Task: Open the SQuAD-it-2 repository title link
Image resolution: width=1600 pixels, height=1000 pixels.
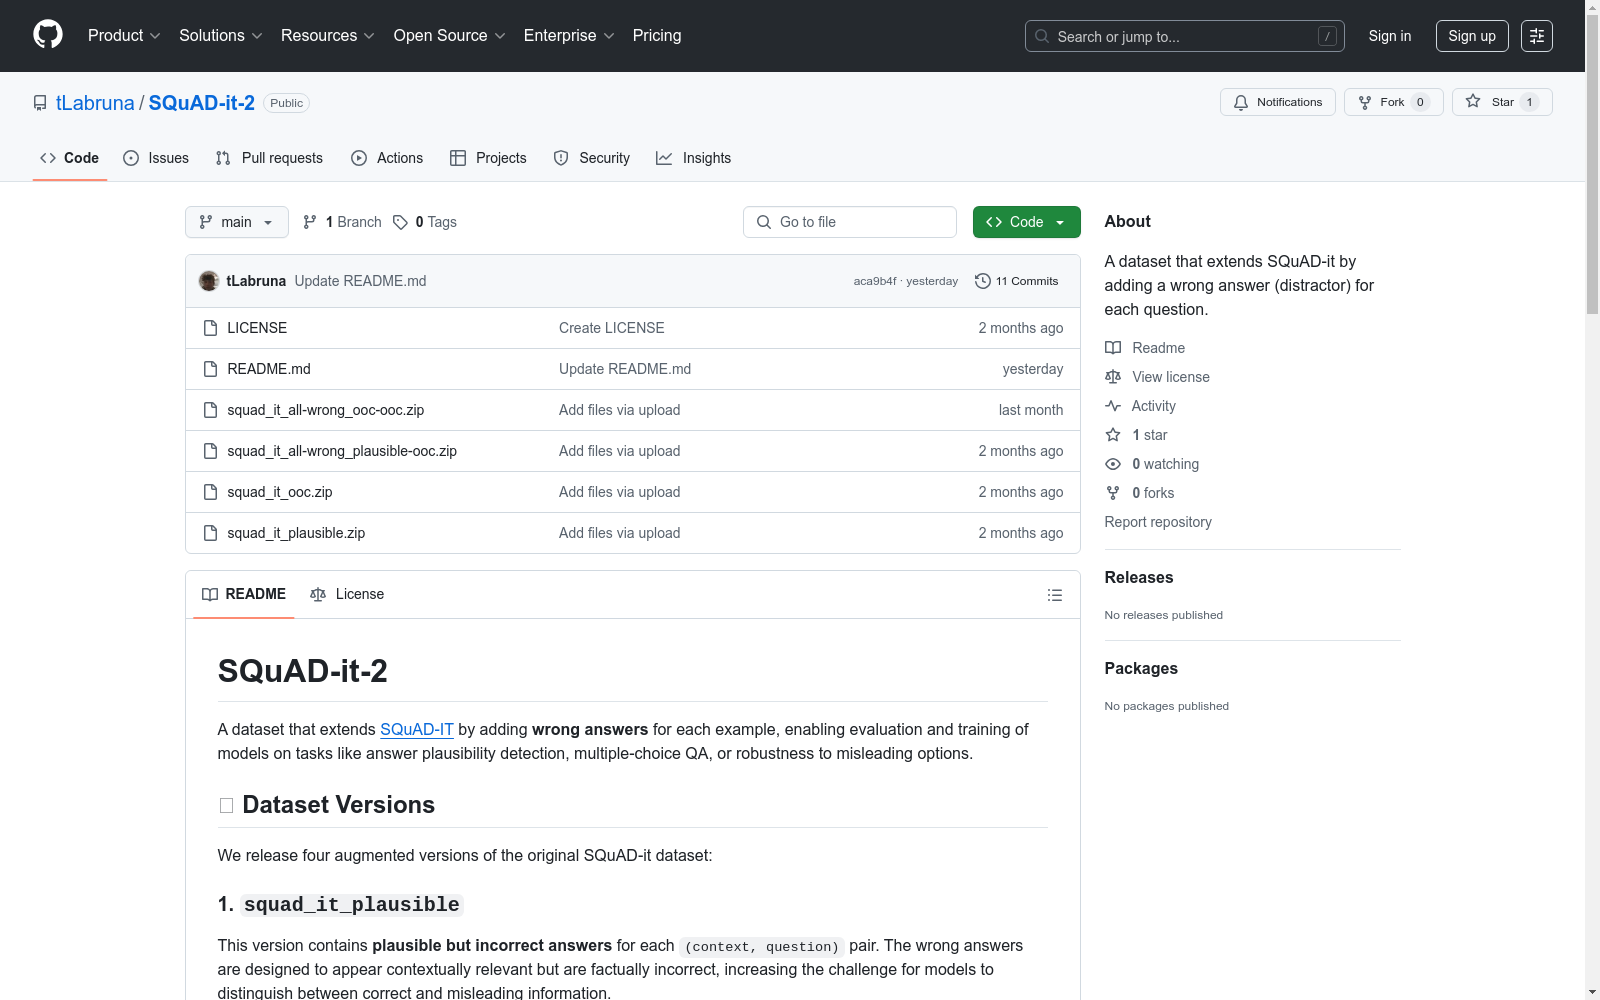Action: pyautogui.click(x=202, y=103)
